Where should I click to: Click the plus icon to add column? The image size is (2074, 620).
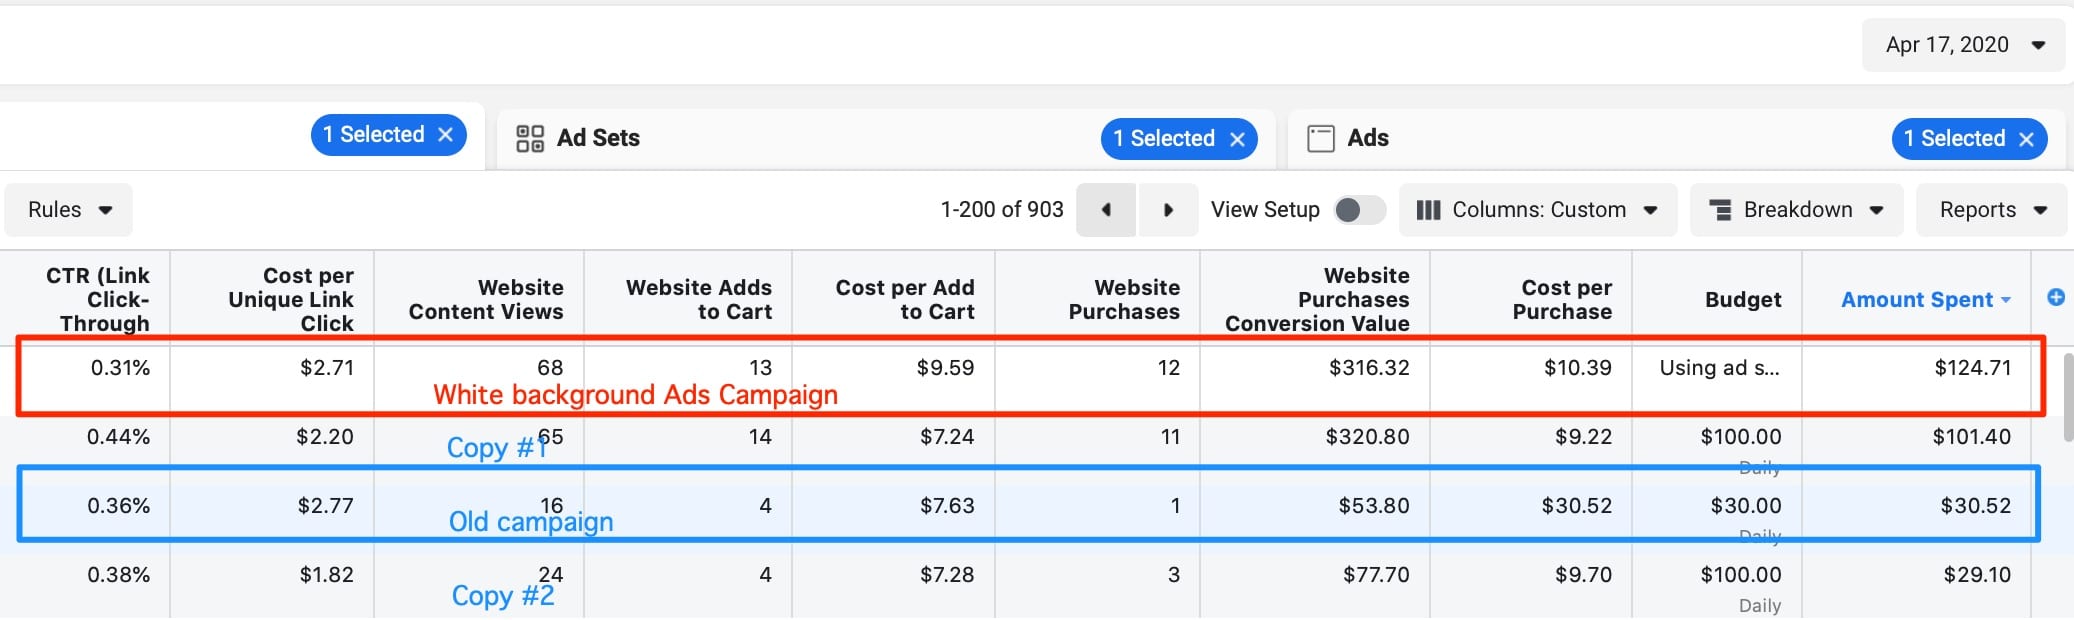pos(2056,297)
